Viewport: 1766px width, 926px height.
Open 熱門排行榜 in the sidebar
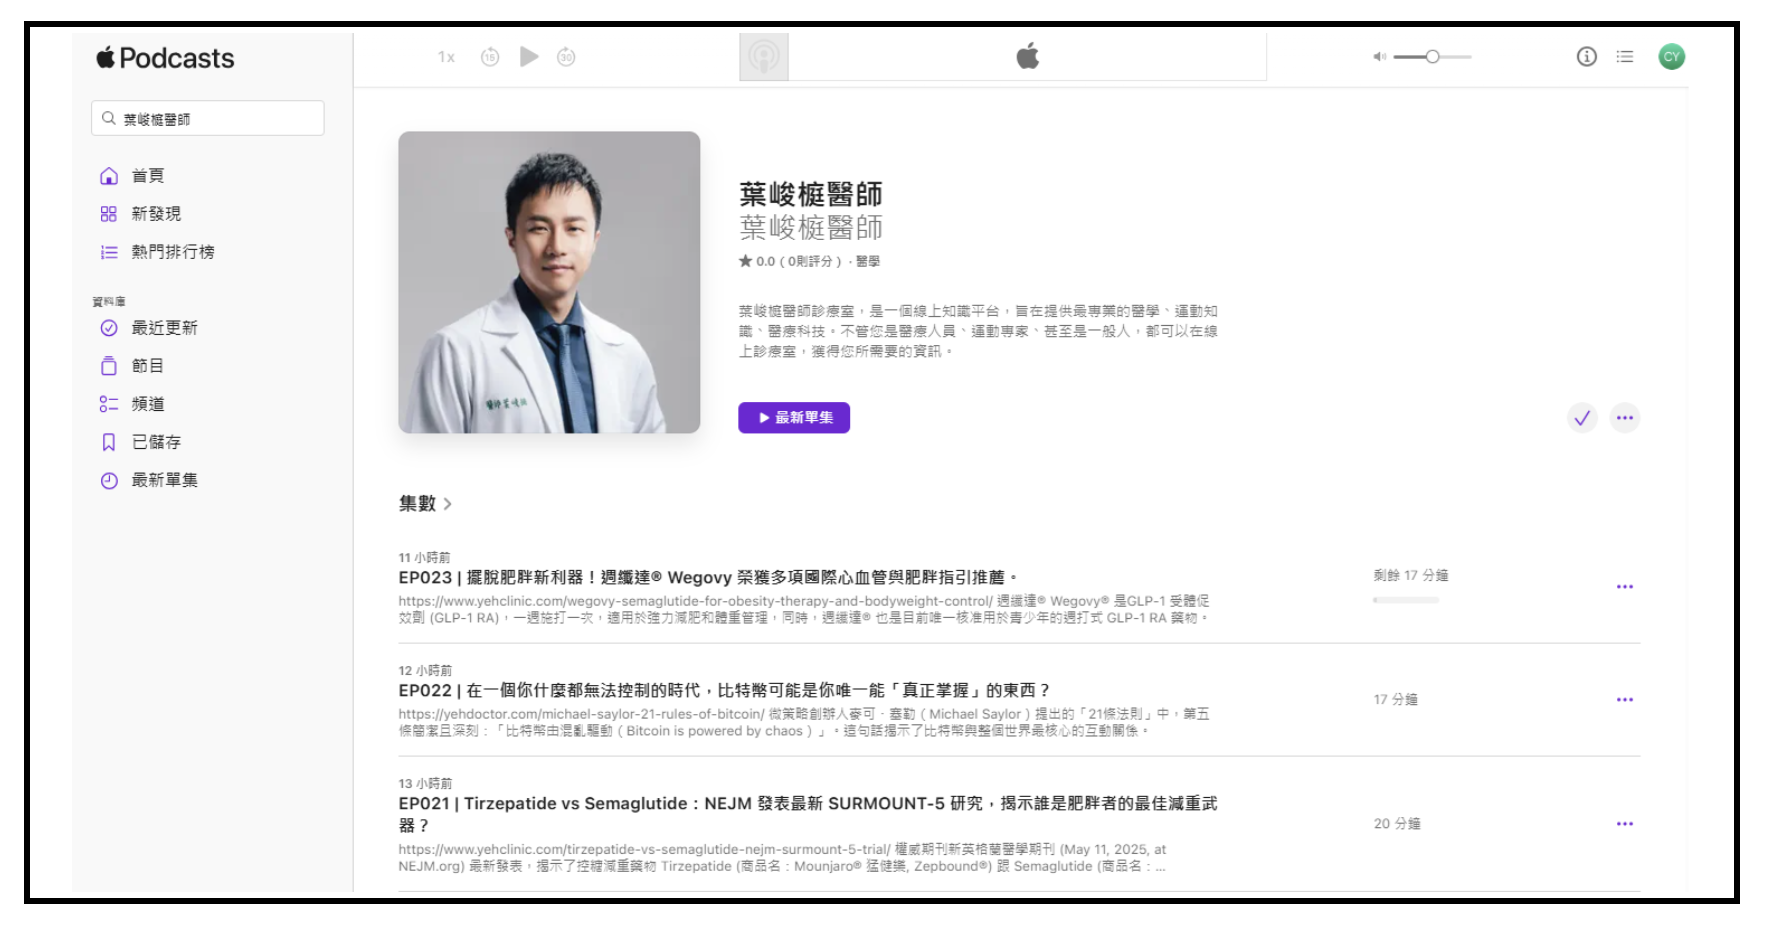[172, 252]
